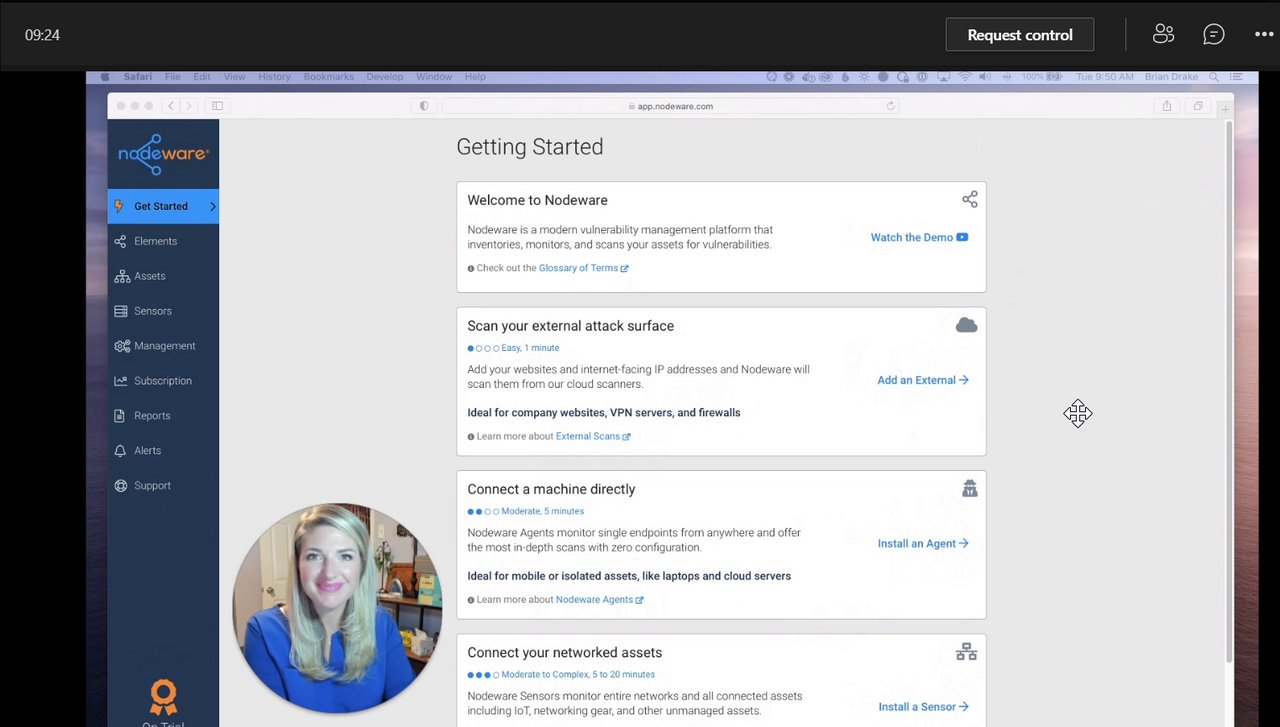
Task: Open the Reports document icon
Action: (x=121, y=416)
